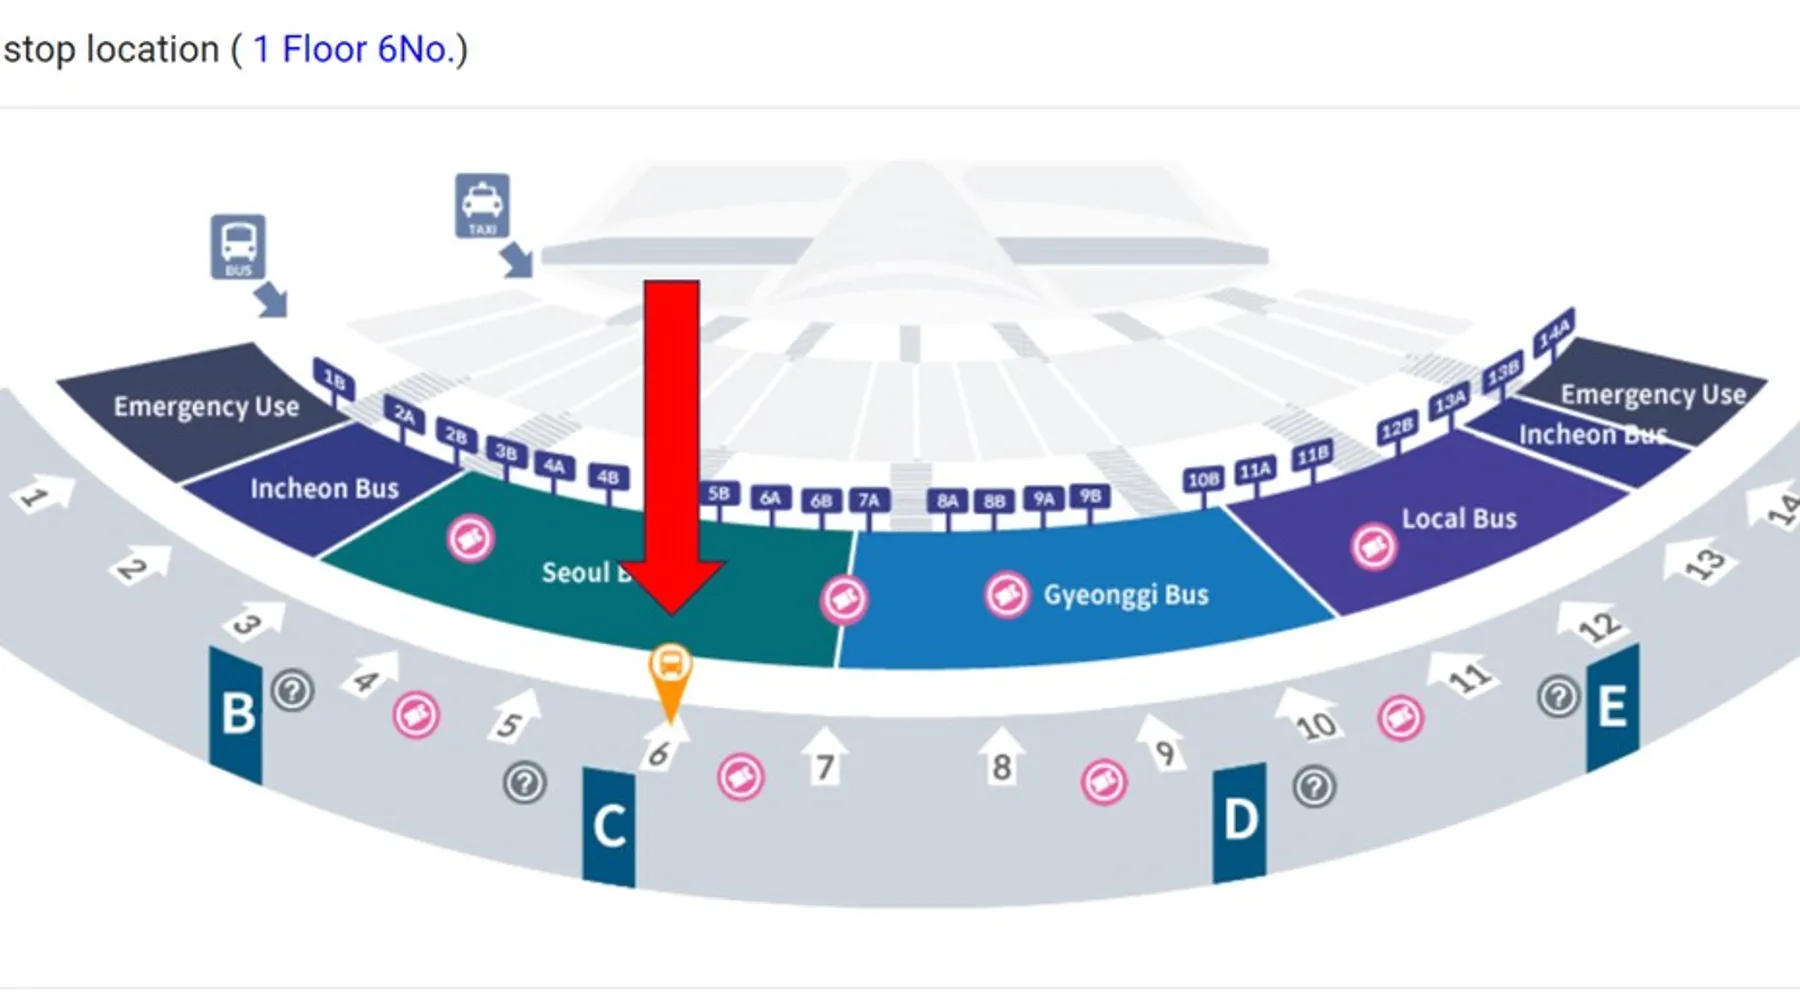Click the ticket icon between gates 6 and 7
1800x1000 pixels.
coord(741,777)
